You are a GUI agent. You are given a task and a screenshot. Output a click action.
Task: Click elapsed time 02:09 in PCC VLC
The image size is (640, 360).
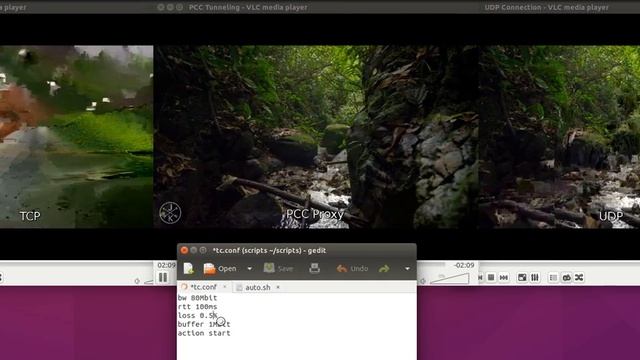click(x=167, y=265)
